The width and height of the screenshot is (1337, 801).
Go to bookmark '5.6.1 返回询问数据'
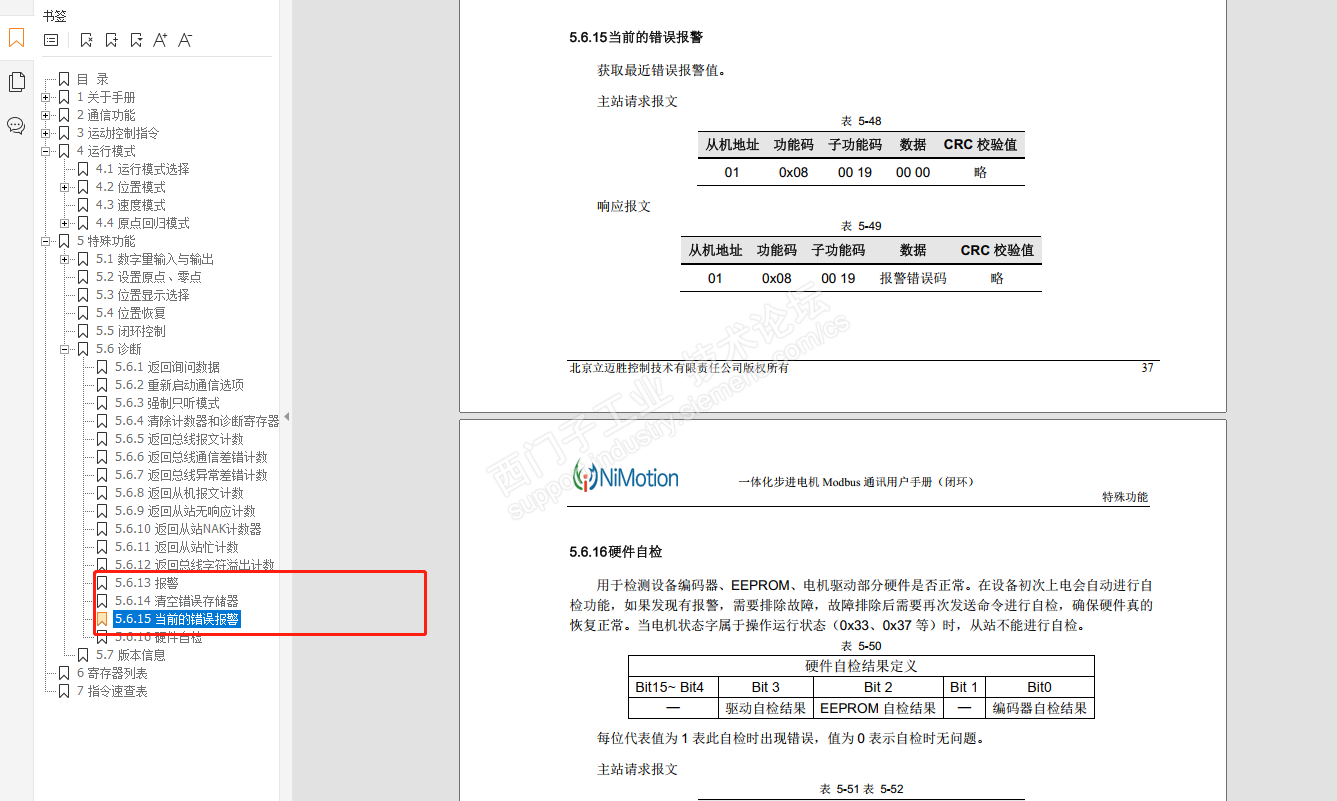click(x=167, y=367)
